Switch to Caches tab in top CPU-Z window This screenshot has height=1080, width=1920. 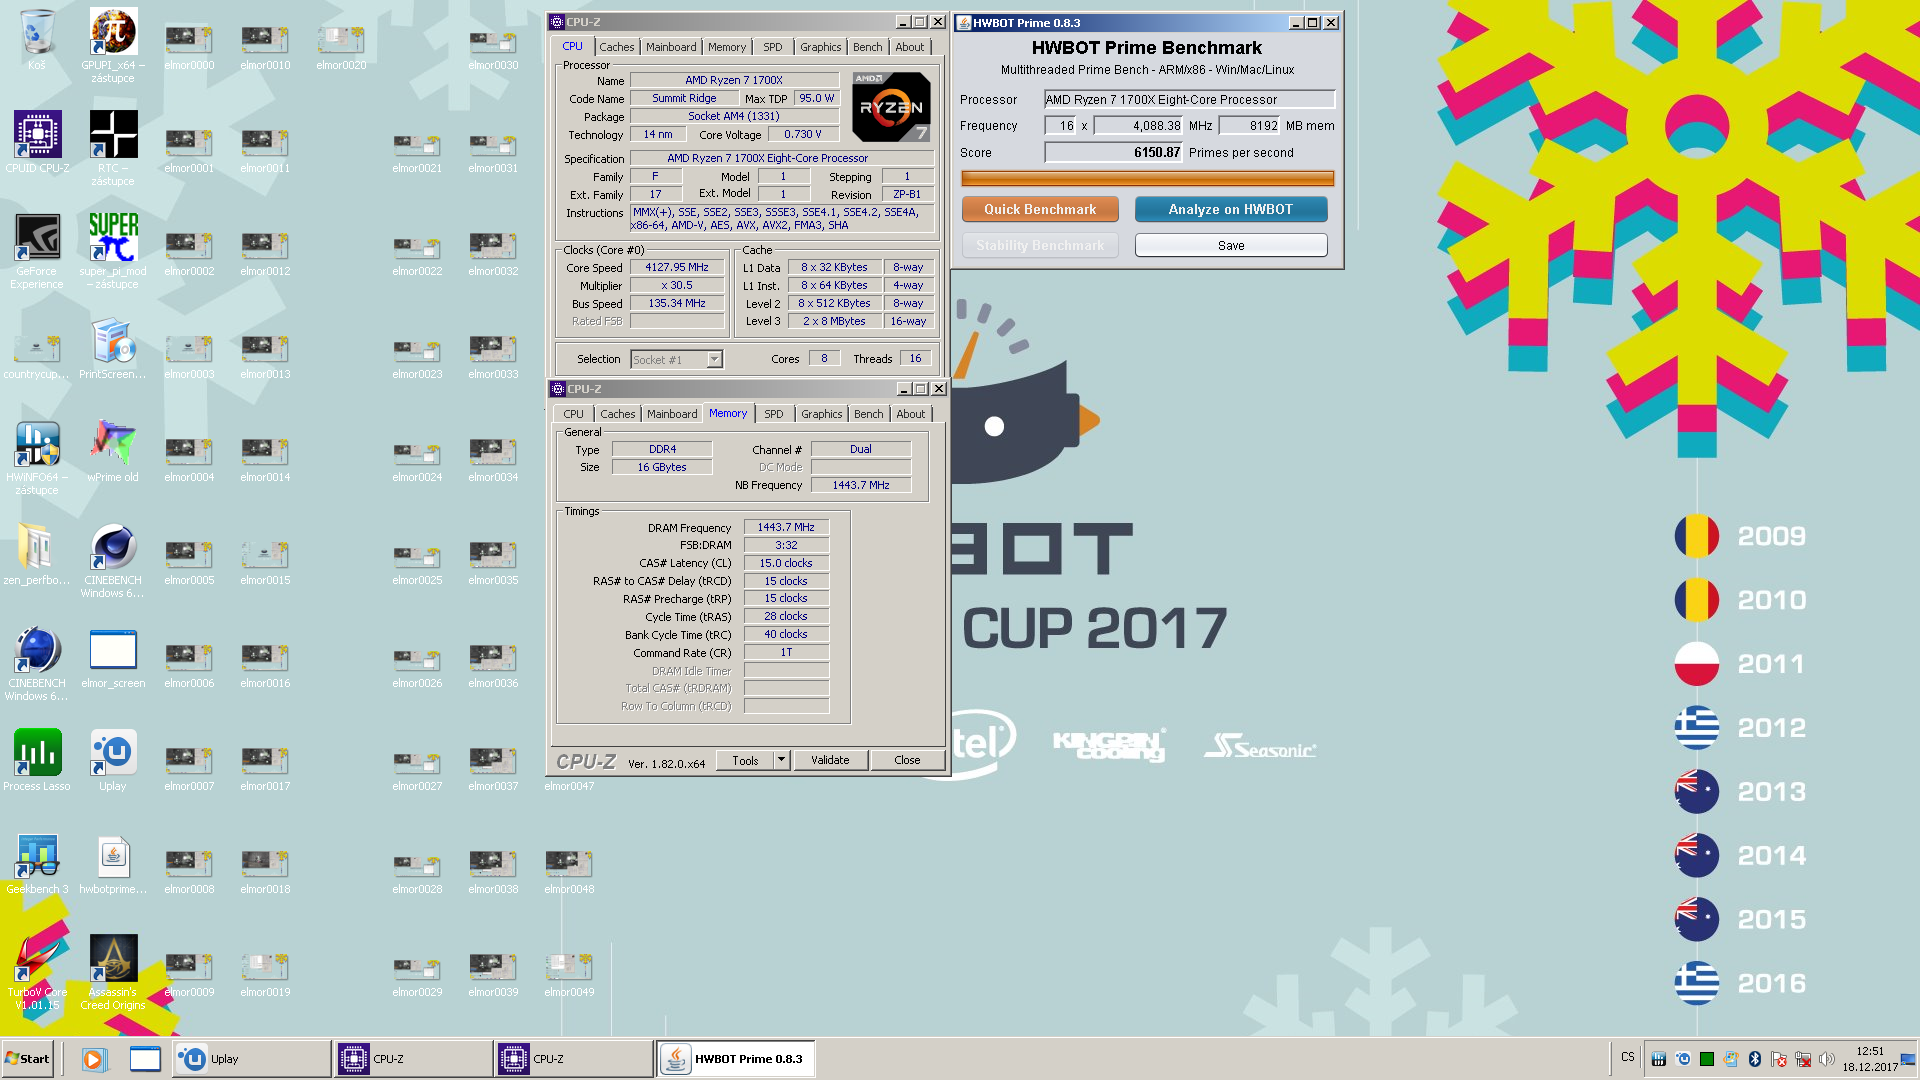click(x=616, y=47)
